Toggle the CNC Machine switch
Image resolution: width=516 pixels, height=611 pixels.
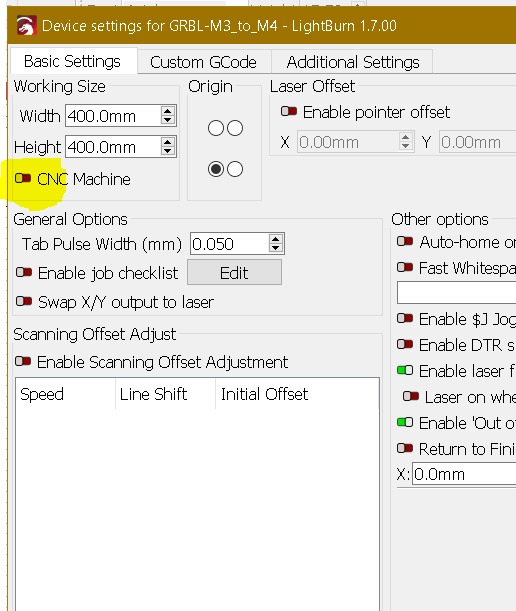[23, 179]
